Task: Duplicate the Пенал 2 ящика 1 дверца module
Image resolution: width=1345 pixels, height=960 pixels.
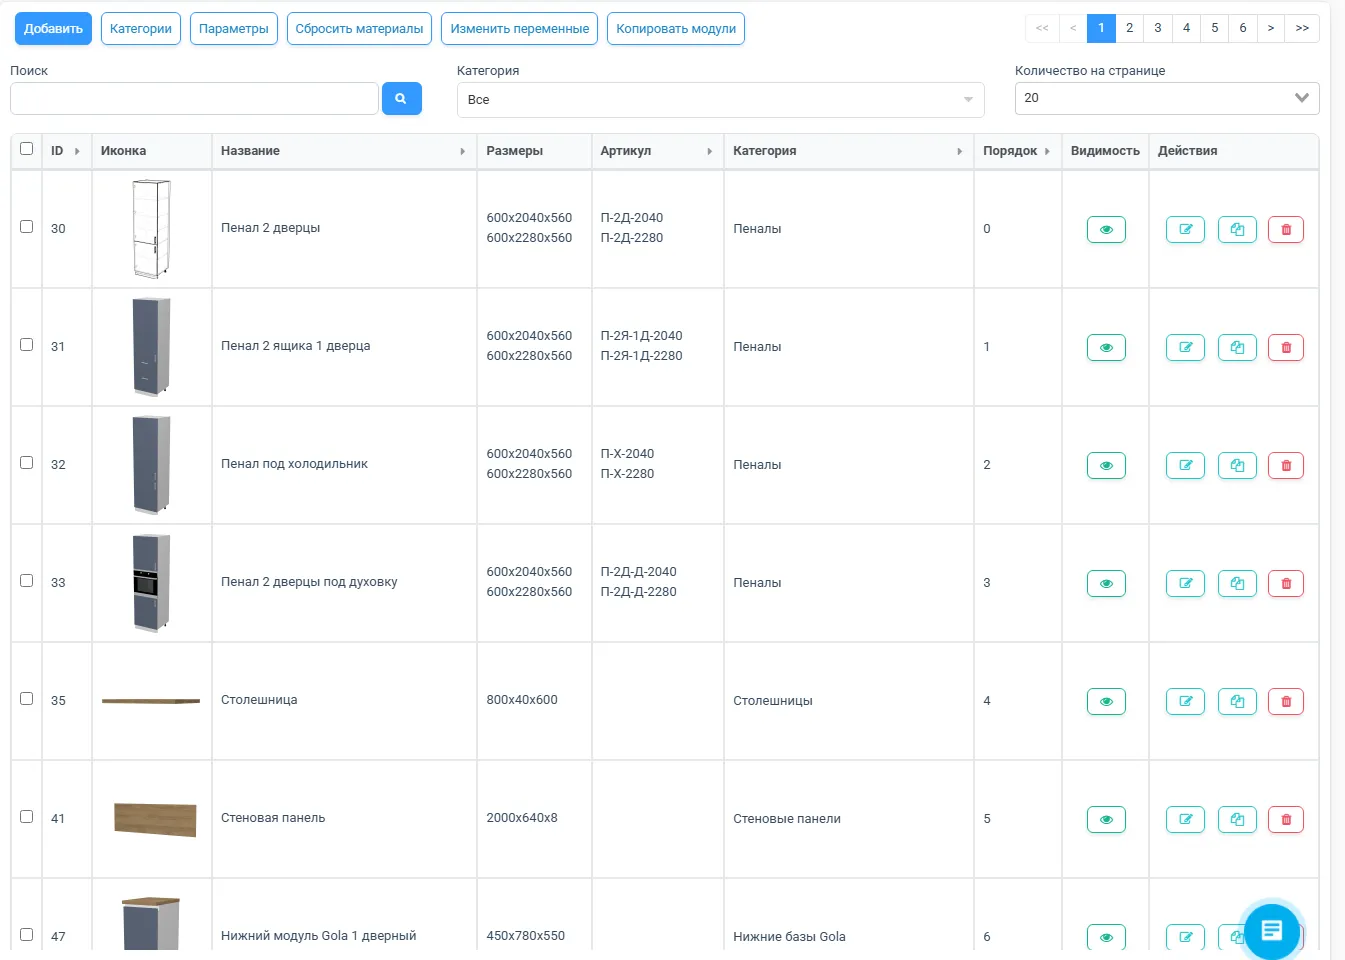Action: point(1237,347)
